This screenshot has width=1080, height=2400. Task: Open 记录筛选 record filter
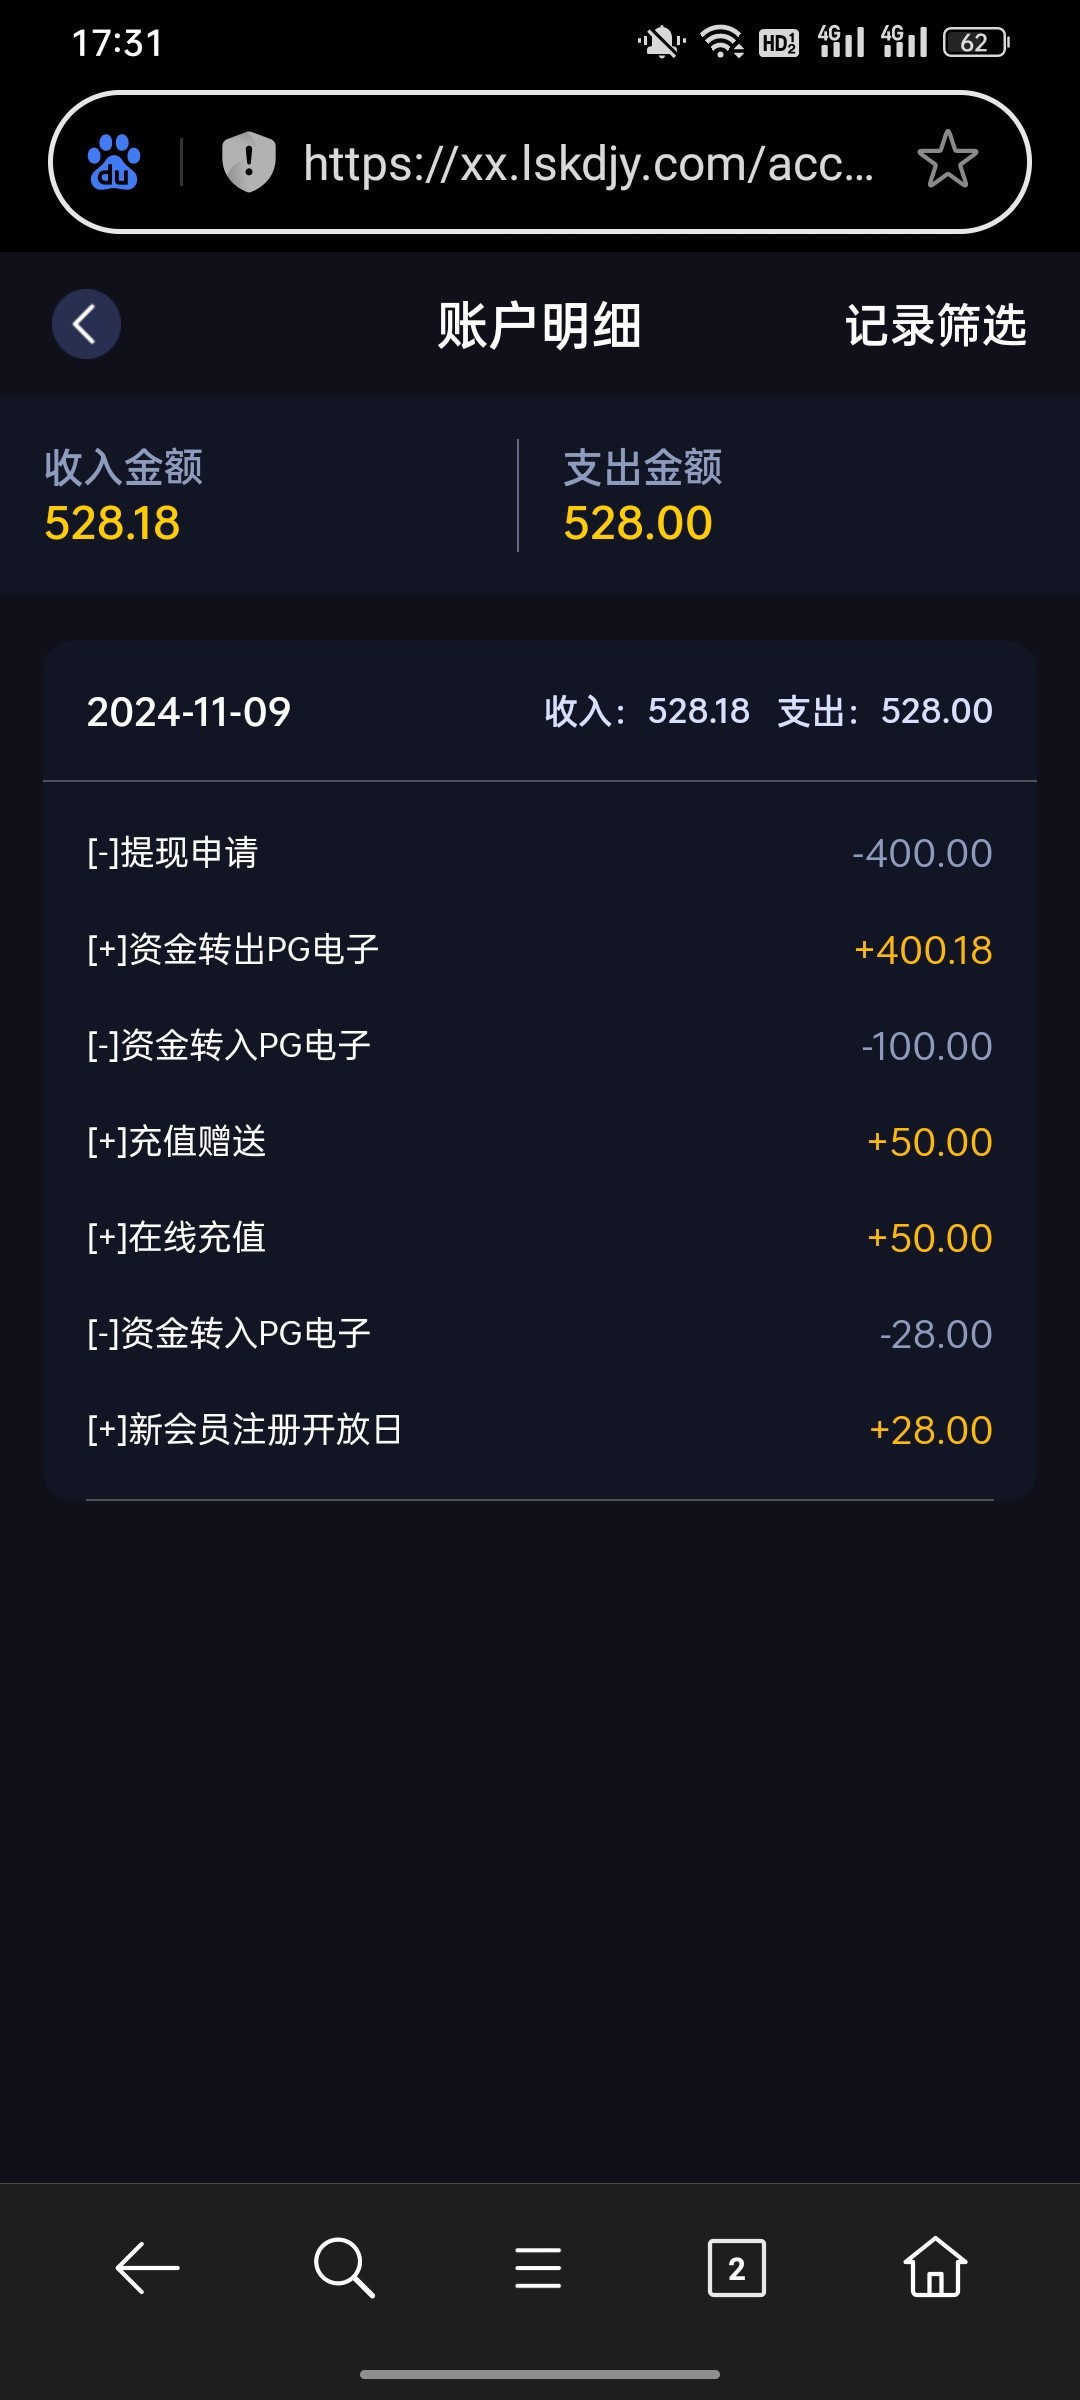[935, 326]
